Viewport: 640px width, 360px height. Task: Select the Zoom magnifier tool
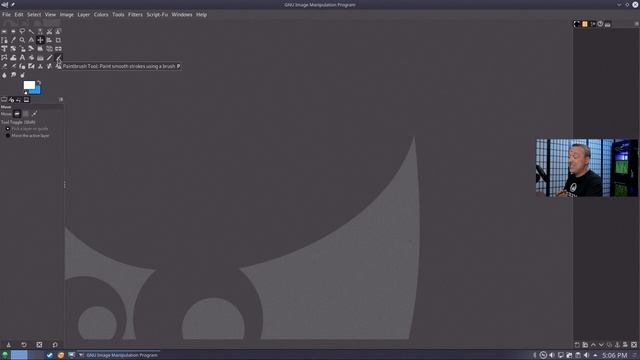click(x=22, y=40)
